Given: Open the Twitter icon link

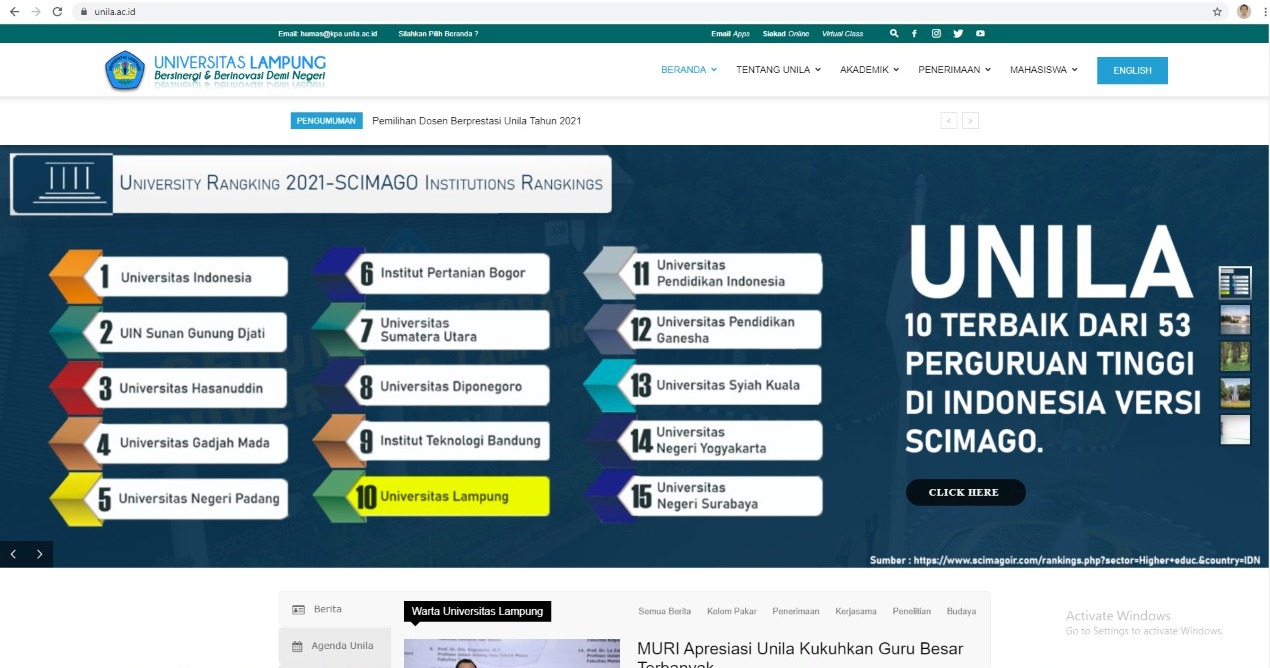Looking at the screenshot, I should pyautogui.click(x=958, y=33).
